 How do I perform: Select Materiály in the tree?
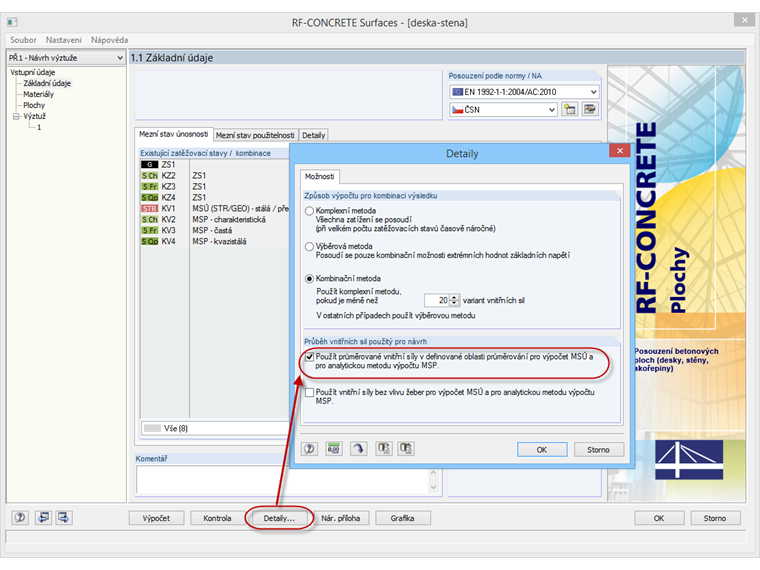pos(38,94)
